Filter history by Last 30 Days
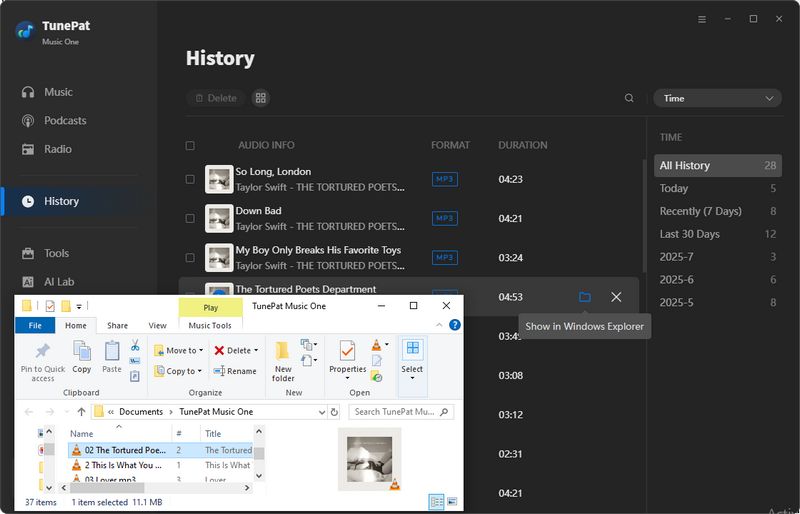 click(689, 234)
